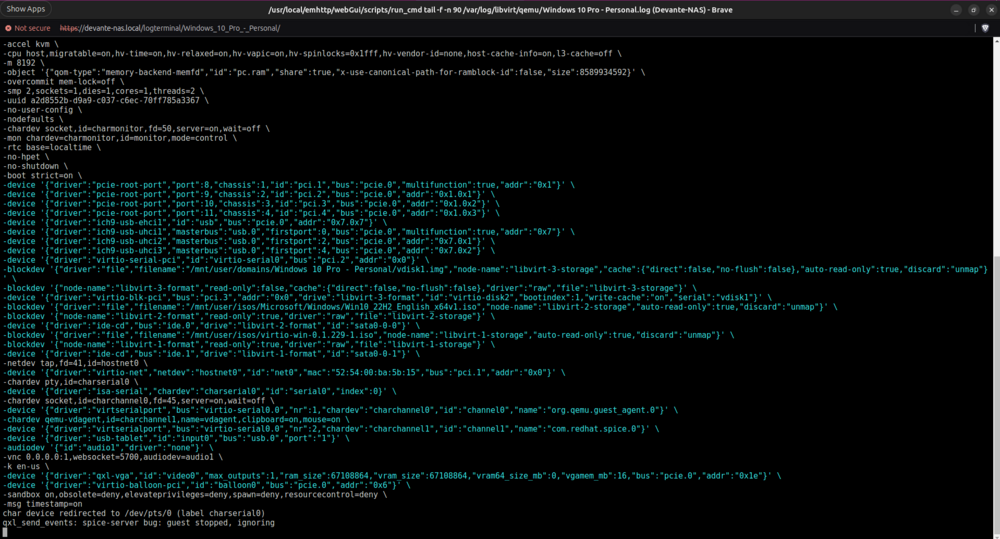Click the ide-cd sata0-0-0 device line
The width and height of the screenshot is (1000, 539).
[x=211, y=325]
